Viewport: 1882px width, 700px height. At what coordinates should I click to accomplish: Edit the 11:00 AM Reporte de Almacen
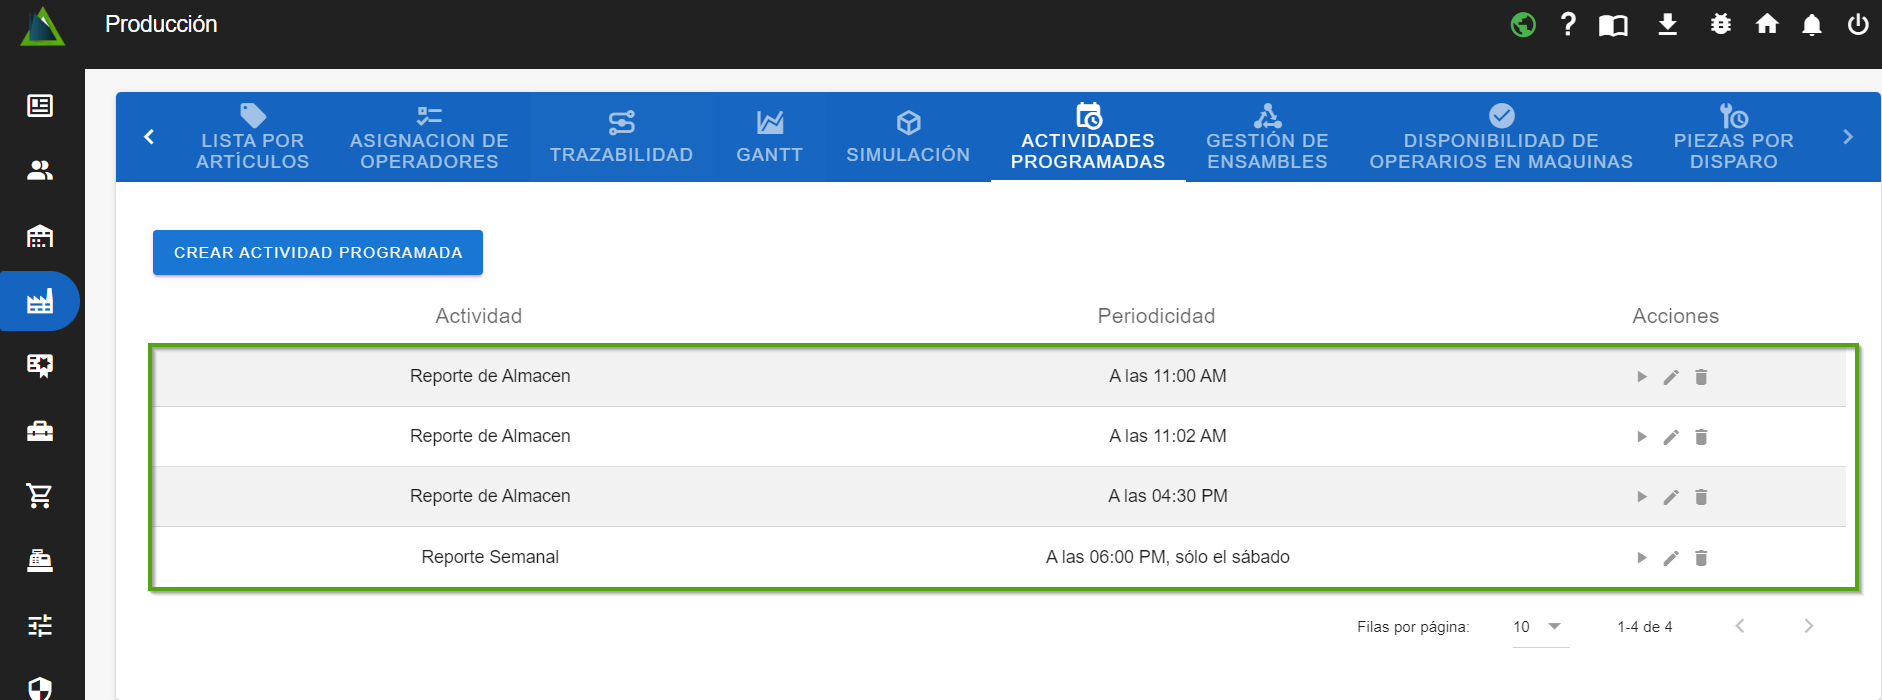point(1671,377)
